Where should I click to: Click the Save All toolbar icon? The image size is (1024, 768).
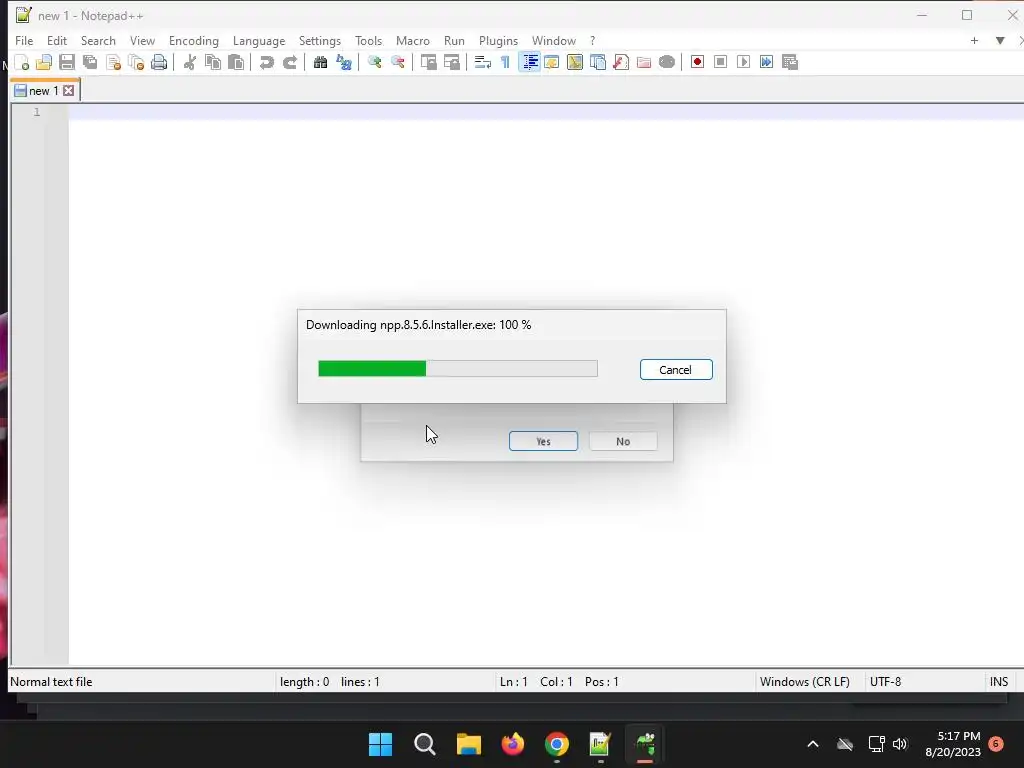(x=90, y=63)
